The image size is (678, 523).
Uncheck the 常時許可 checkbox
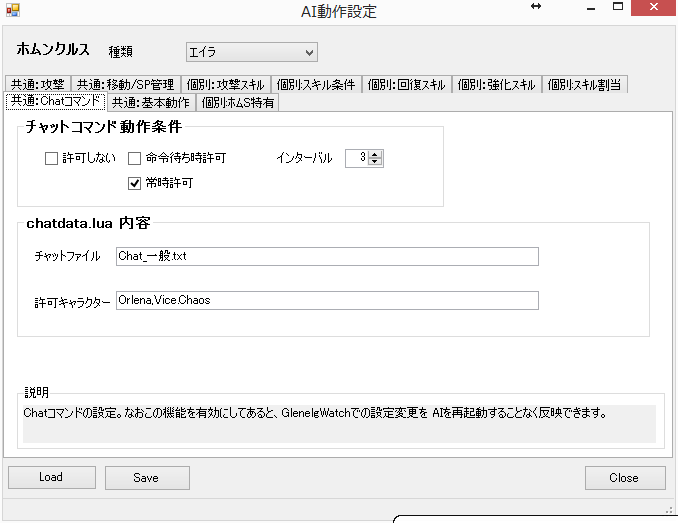(x=134, y=184)
